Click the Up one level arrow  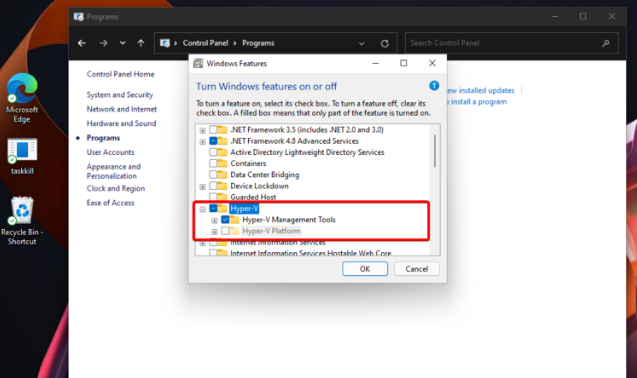pyautogui.click(x=141, y=43)
